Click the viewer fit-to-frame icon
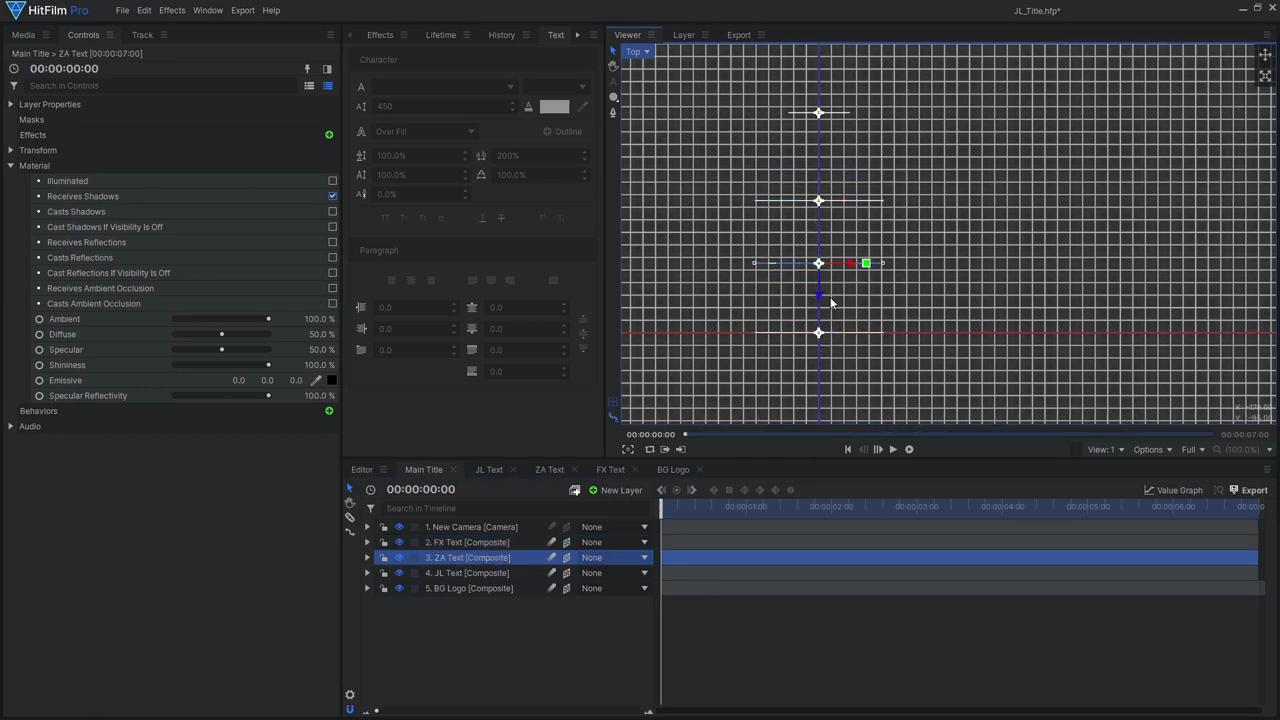Screen dimensions: 1280x720 (x=1265, y=76)
